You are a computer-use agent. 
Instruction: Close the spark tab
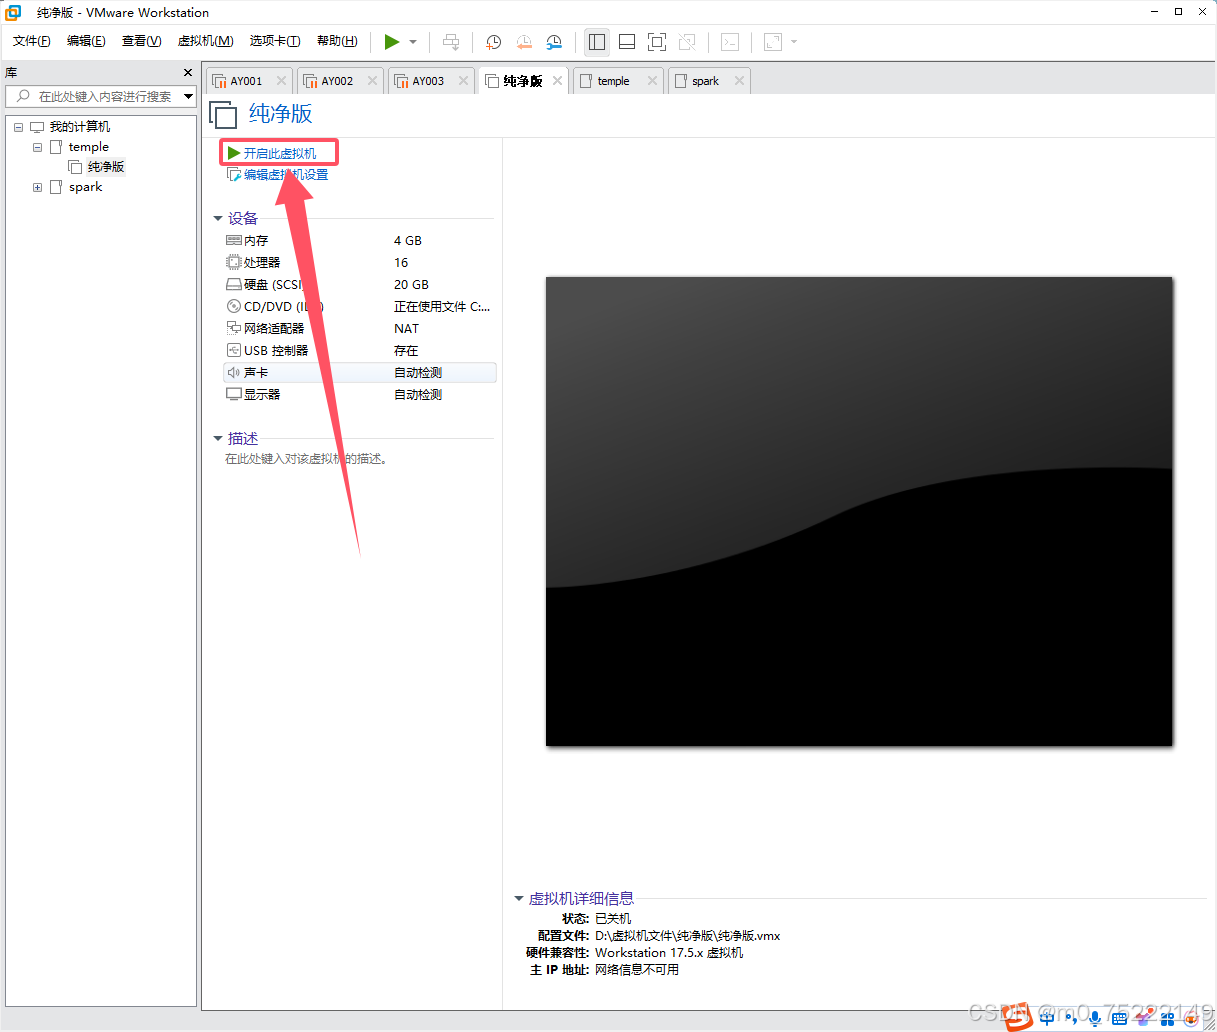coord(739,81)
